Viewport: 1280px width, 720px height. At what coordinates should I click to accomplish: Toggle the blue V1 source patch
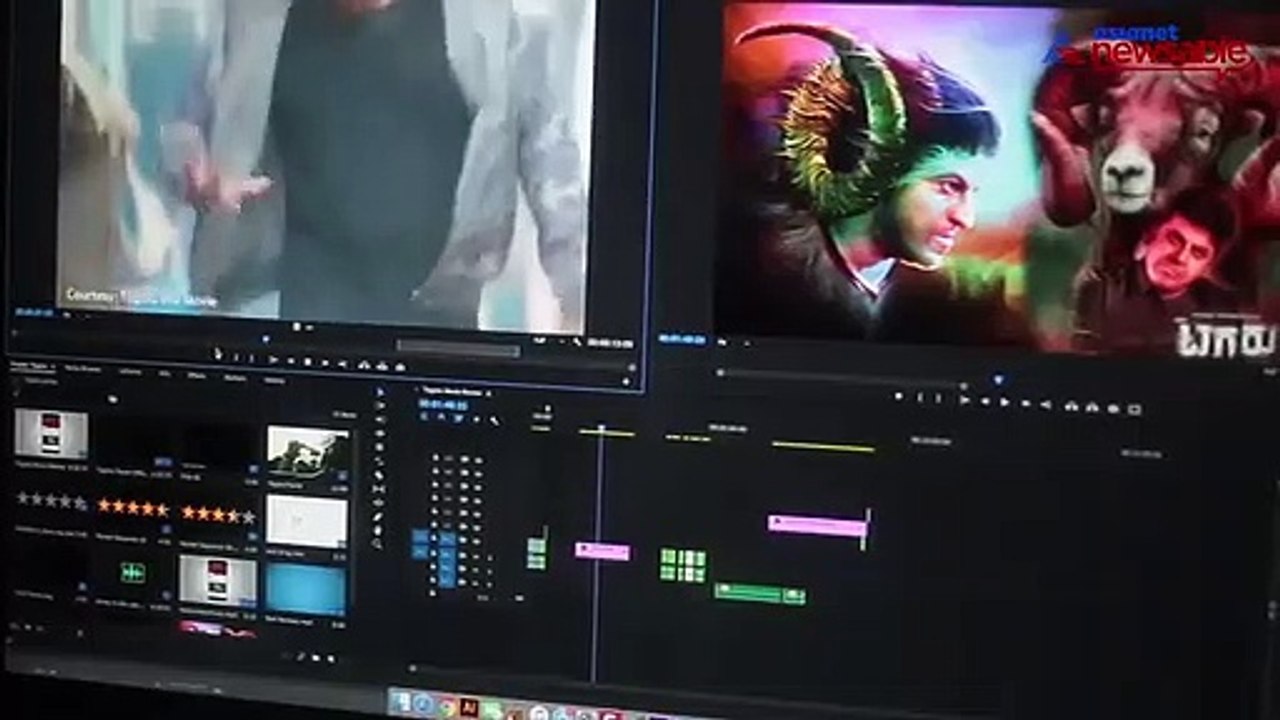(421, 537)
